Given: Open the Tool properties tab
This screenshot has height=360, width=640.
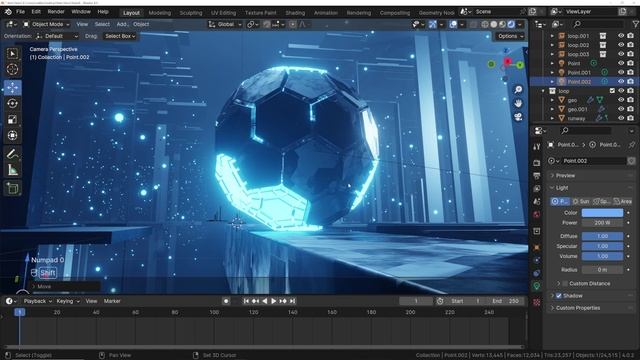Looking at the screenshot, I should [x=537, y=147].
